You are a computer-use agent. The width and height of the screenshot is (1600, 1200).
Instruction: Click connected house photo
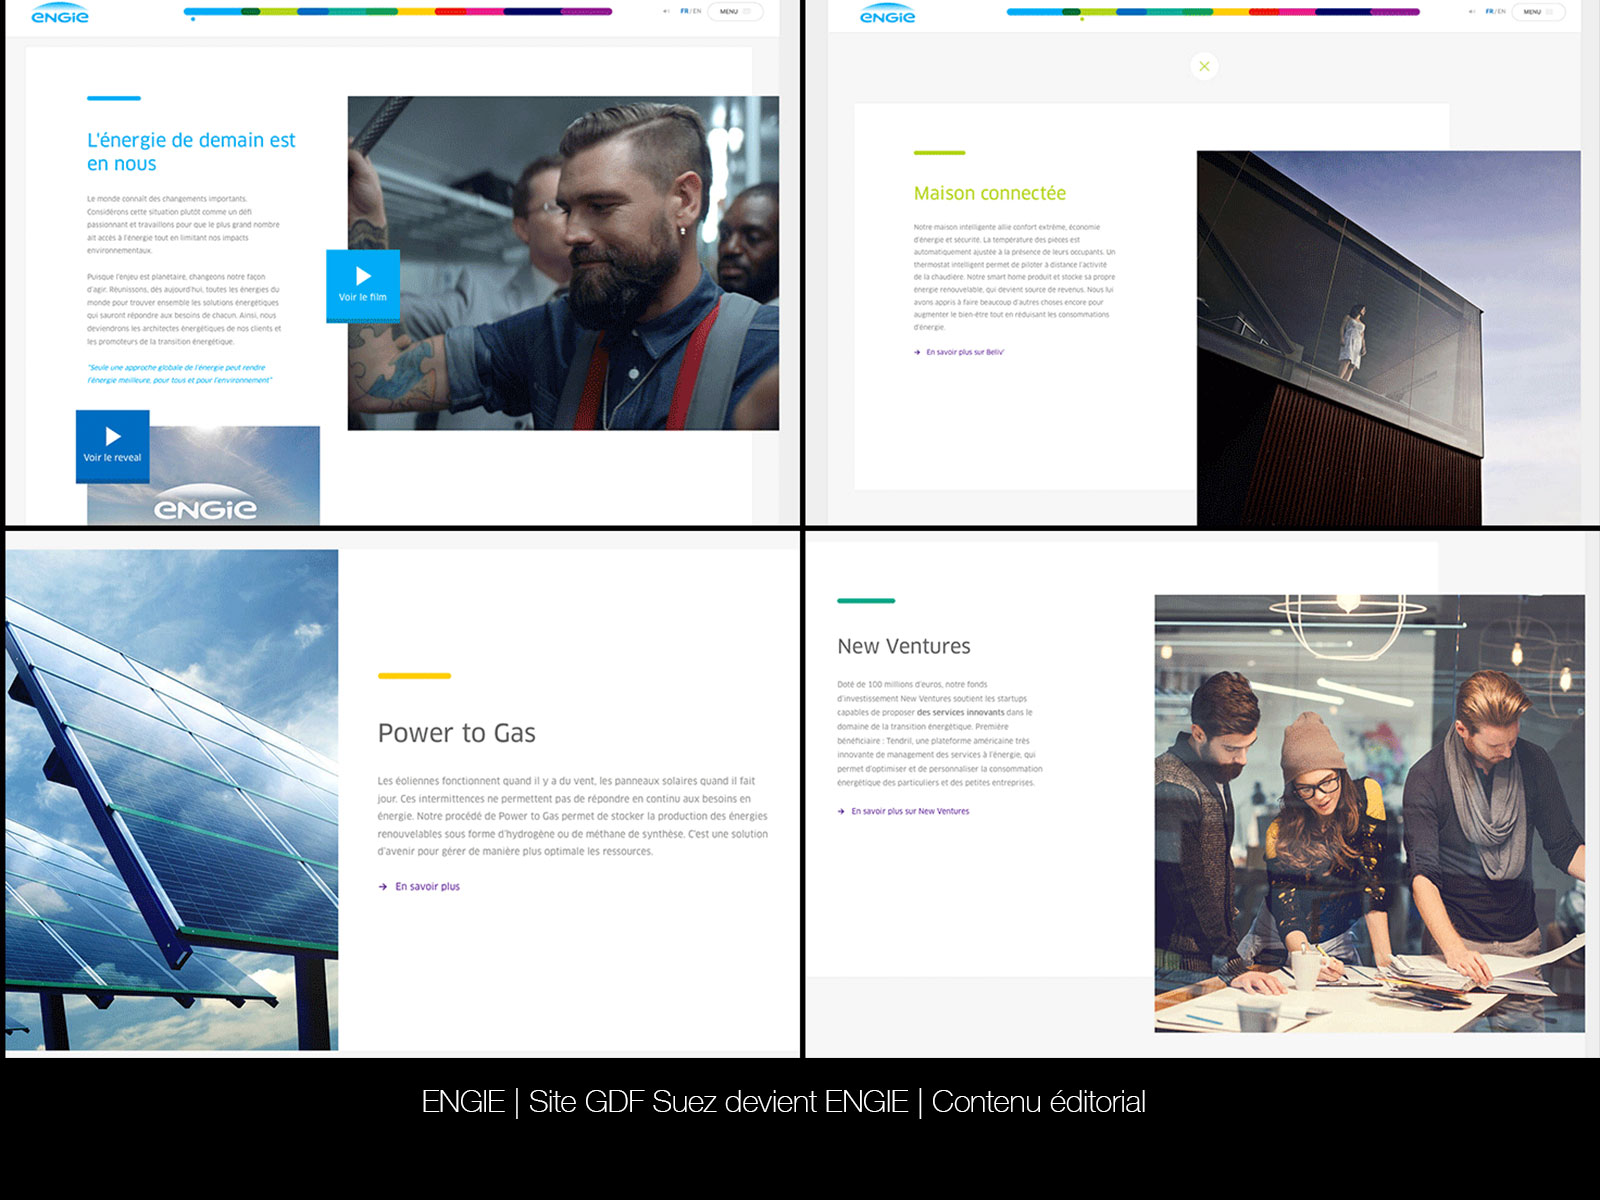click(1389, 338)
